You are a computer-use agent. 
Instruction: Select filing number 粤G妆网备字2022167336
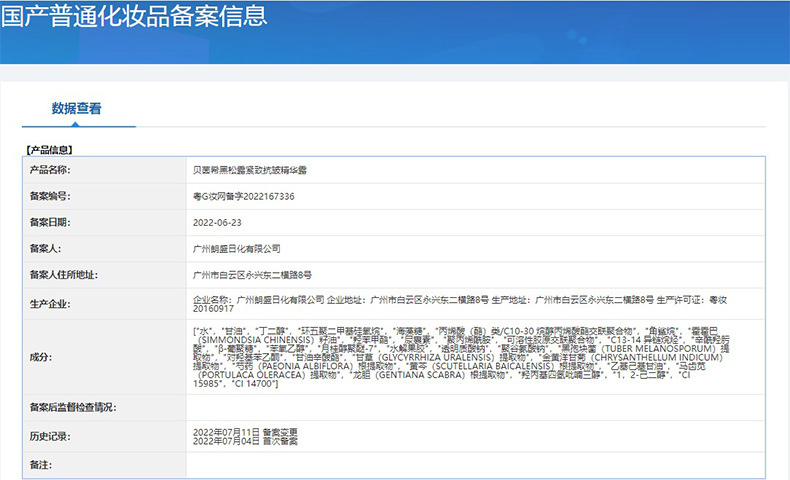coord(244,196)
